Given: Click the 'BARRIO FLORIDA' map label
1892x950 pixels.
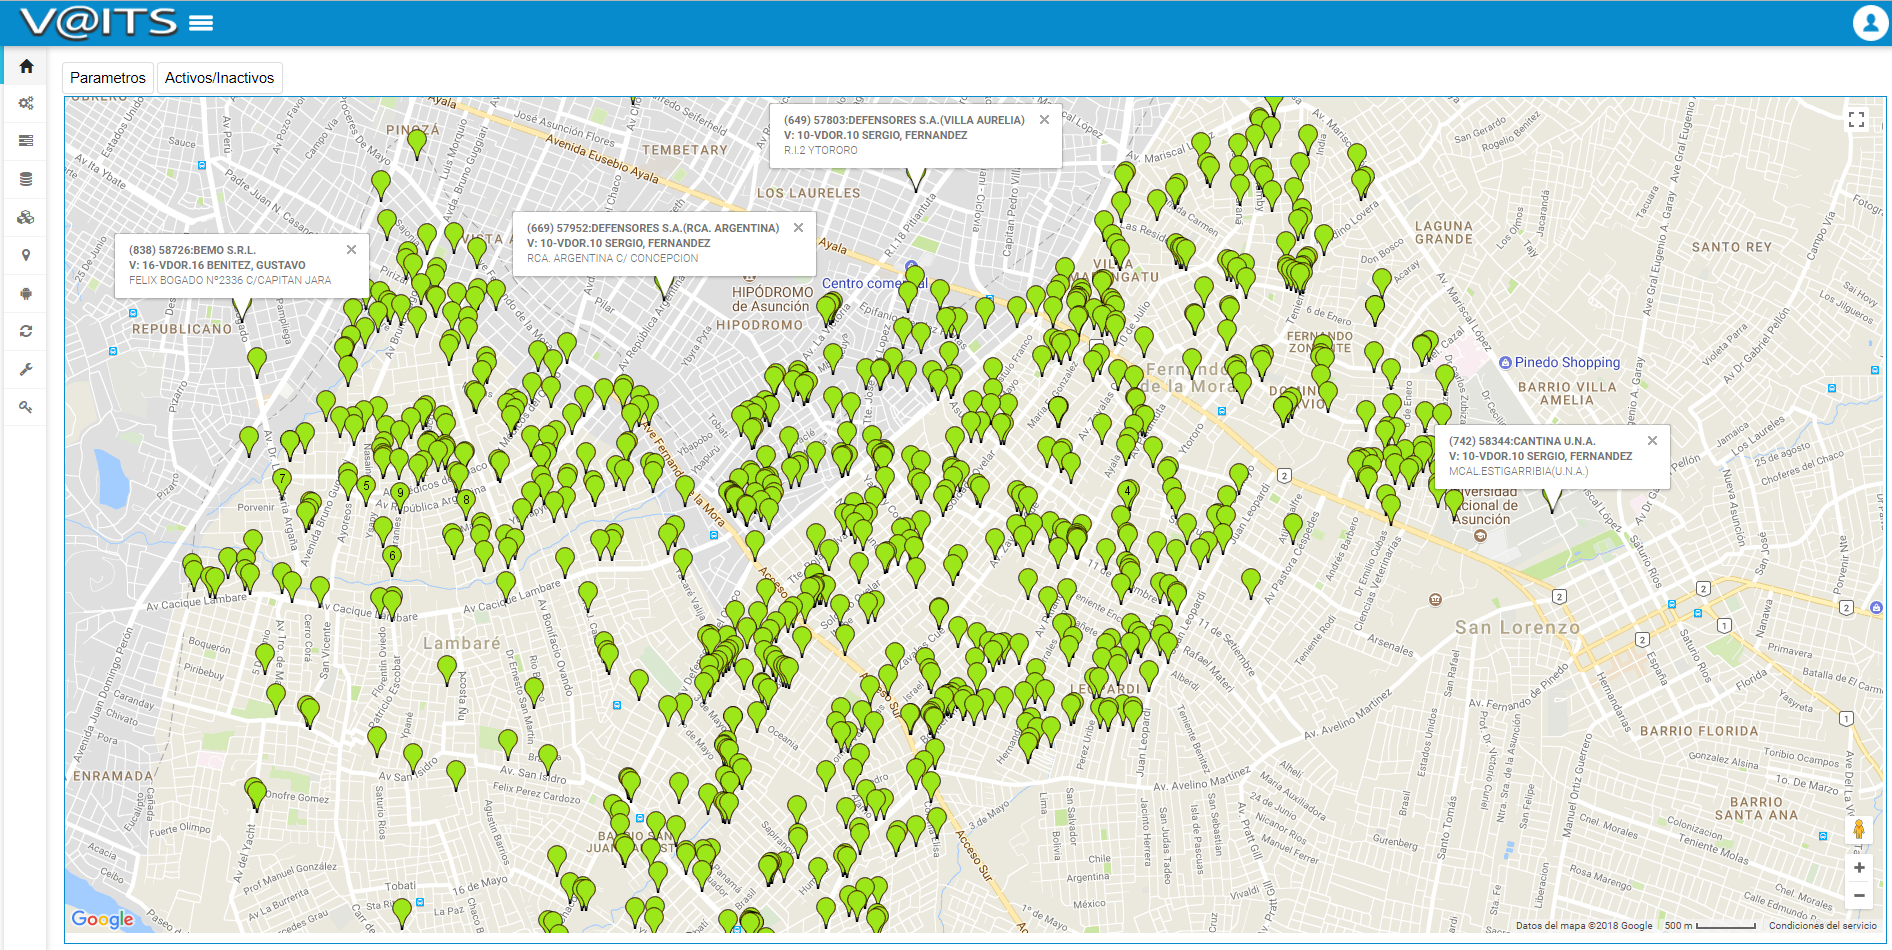Looking at the screenshot, I should (x=1698, y=731).
